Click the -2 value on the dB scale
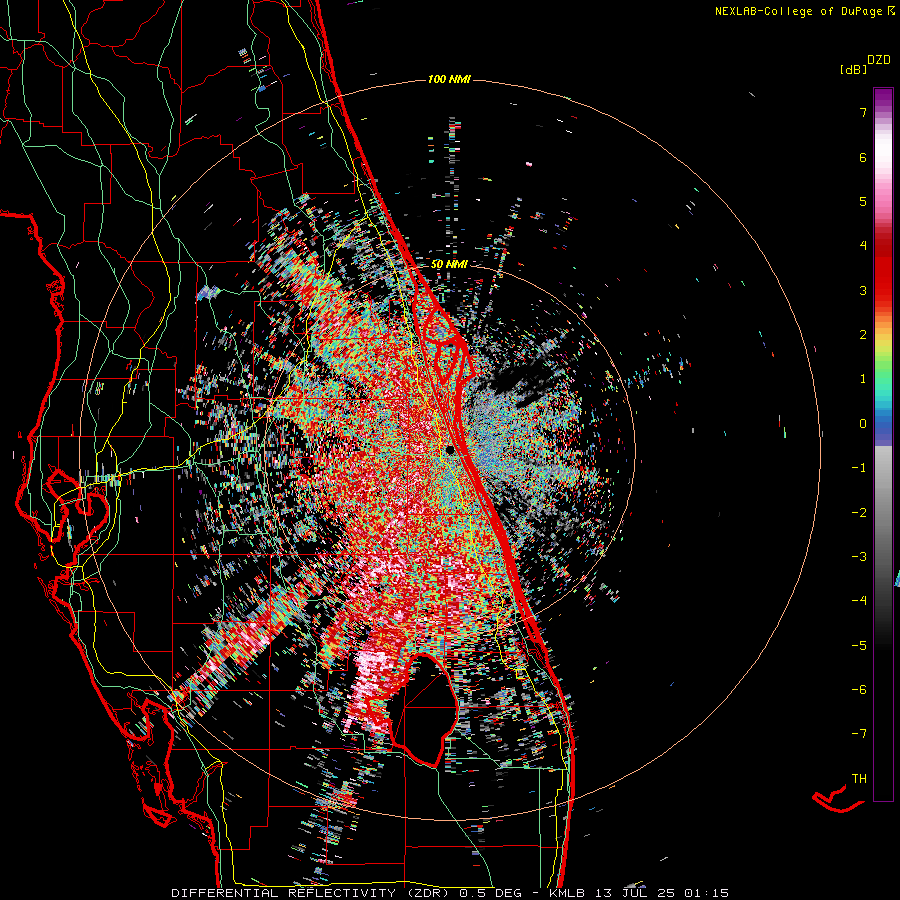Image resolution: width=900 pixels, height=900 pixels. [x=859, y=513]
